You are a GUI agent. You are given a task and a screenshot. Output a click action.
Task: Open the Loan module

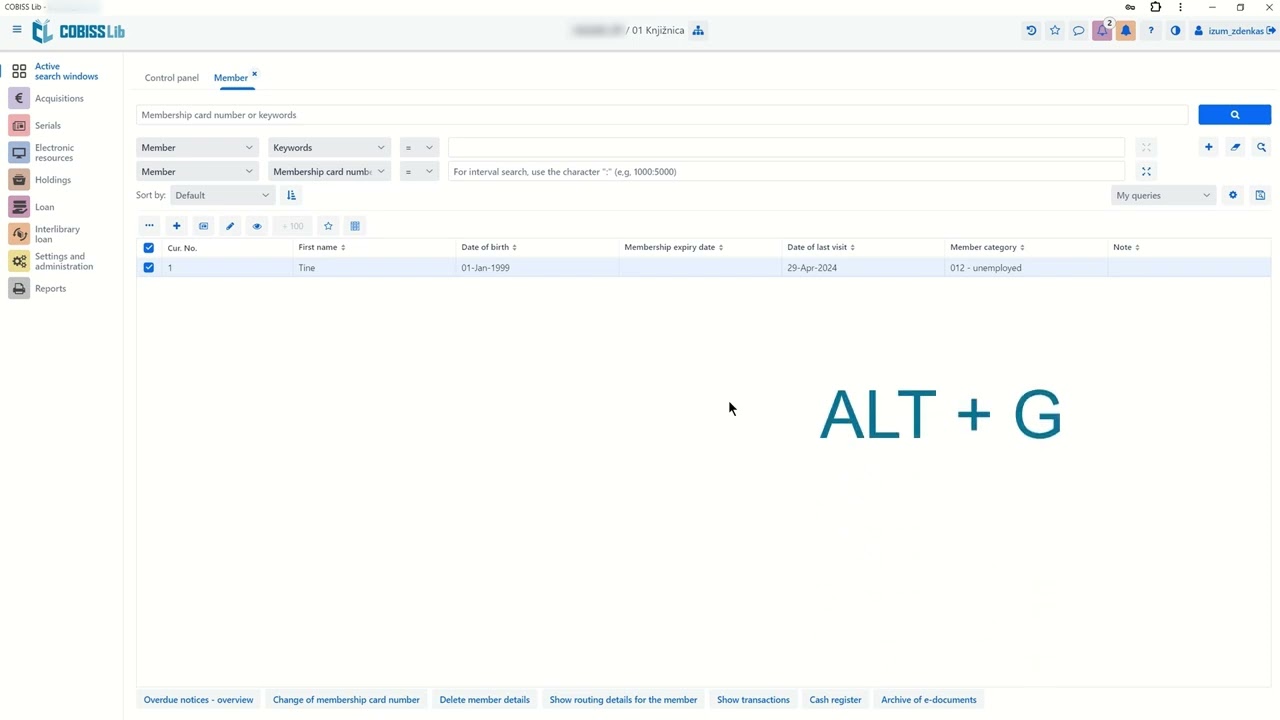[x=45, y=207]
